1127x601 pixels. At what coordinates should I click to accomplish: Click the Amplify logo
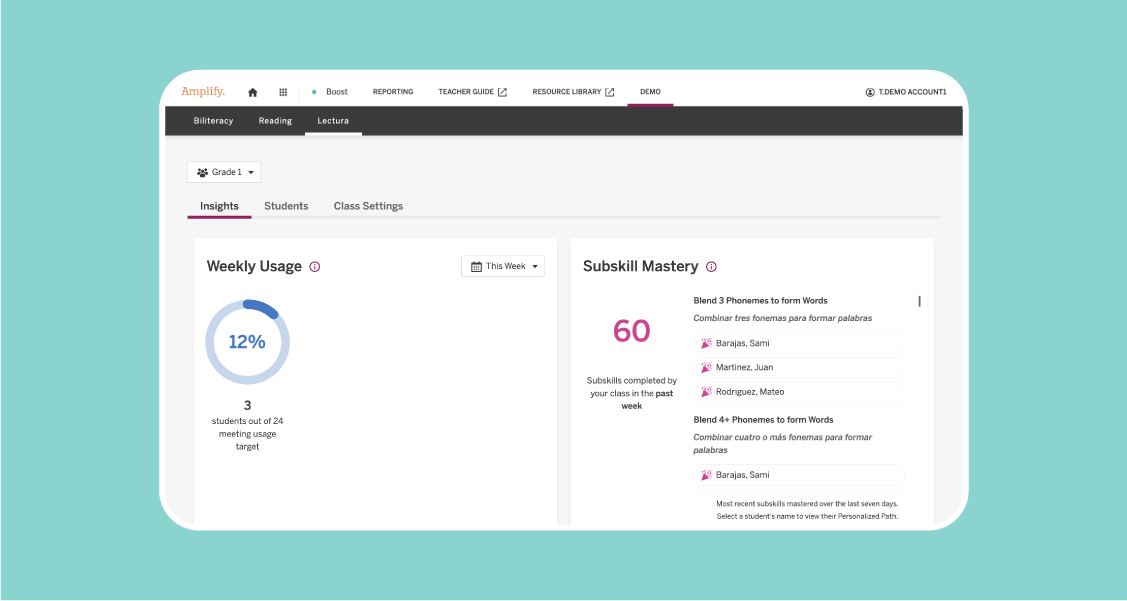(203, 92)
